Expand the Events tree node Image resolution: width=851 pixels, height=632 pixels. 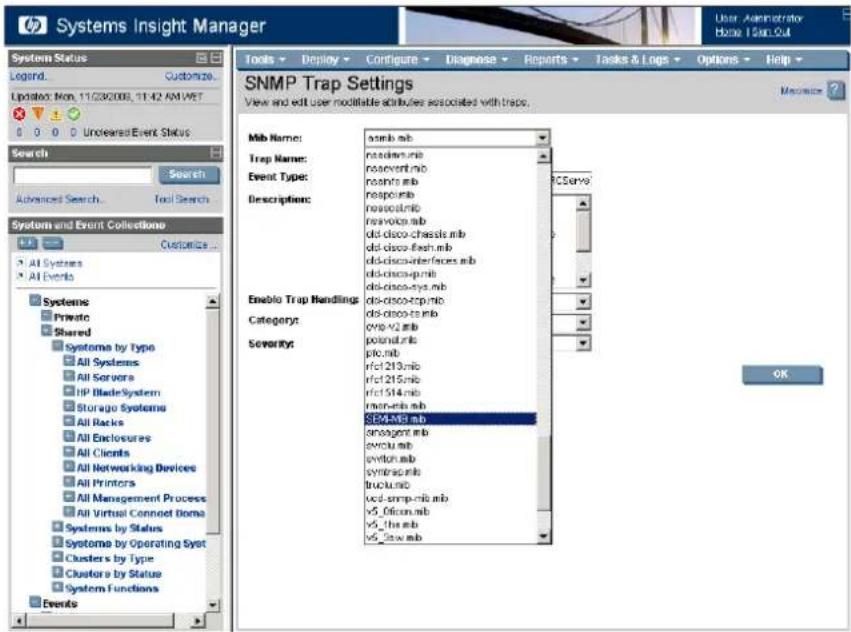coord(35,602)
